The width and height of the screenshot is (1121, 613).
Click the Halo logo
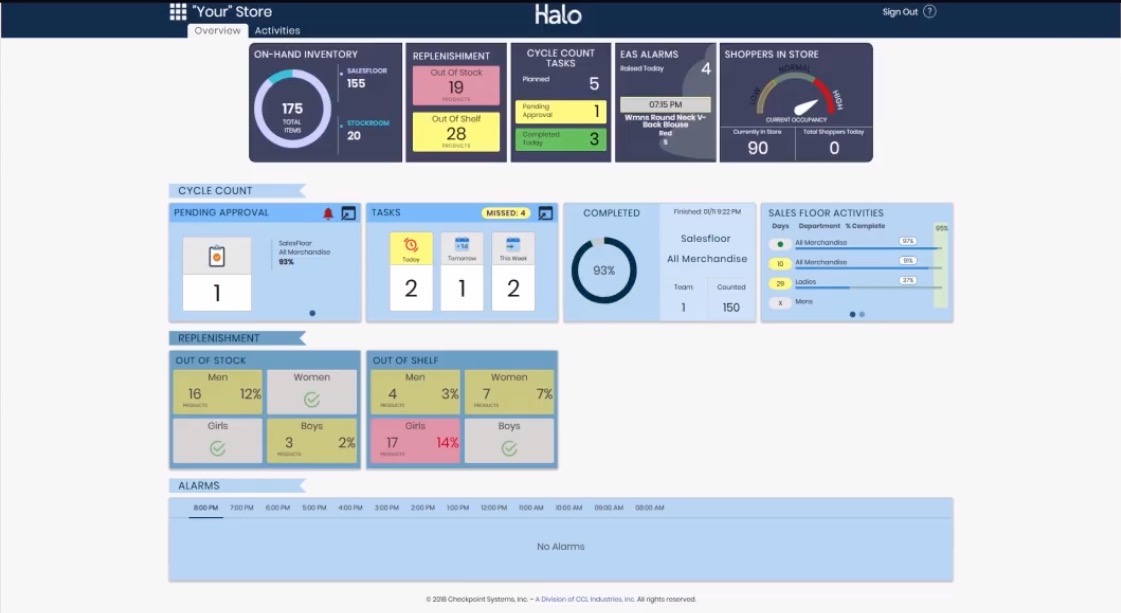click(x=558, y=15)
